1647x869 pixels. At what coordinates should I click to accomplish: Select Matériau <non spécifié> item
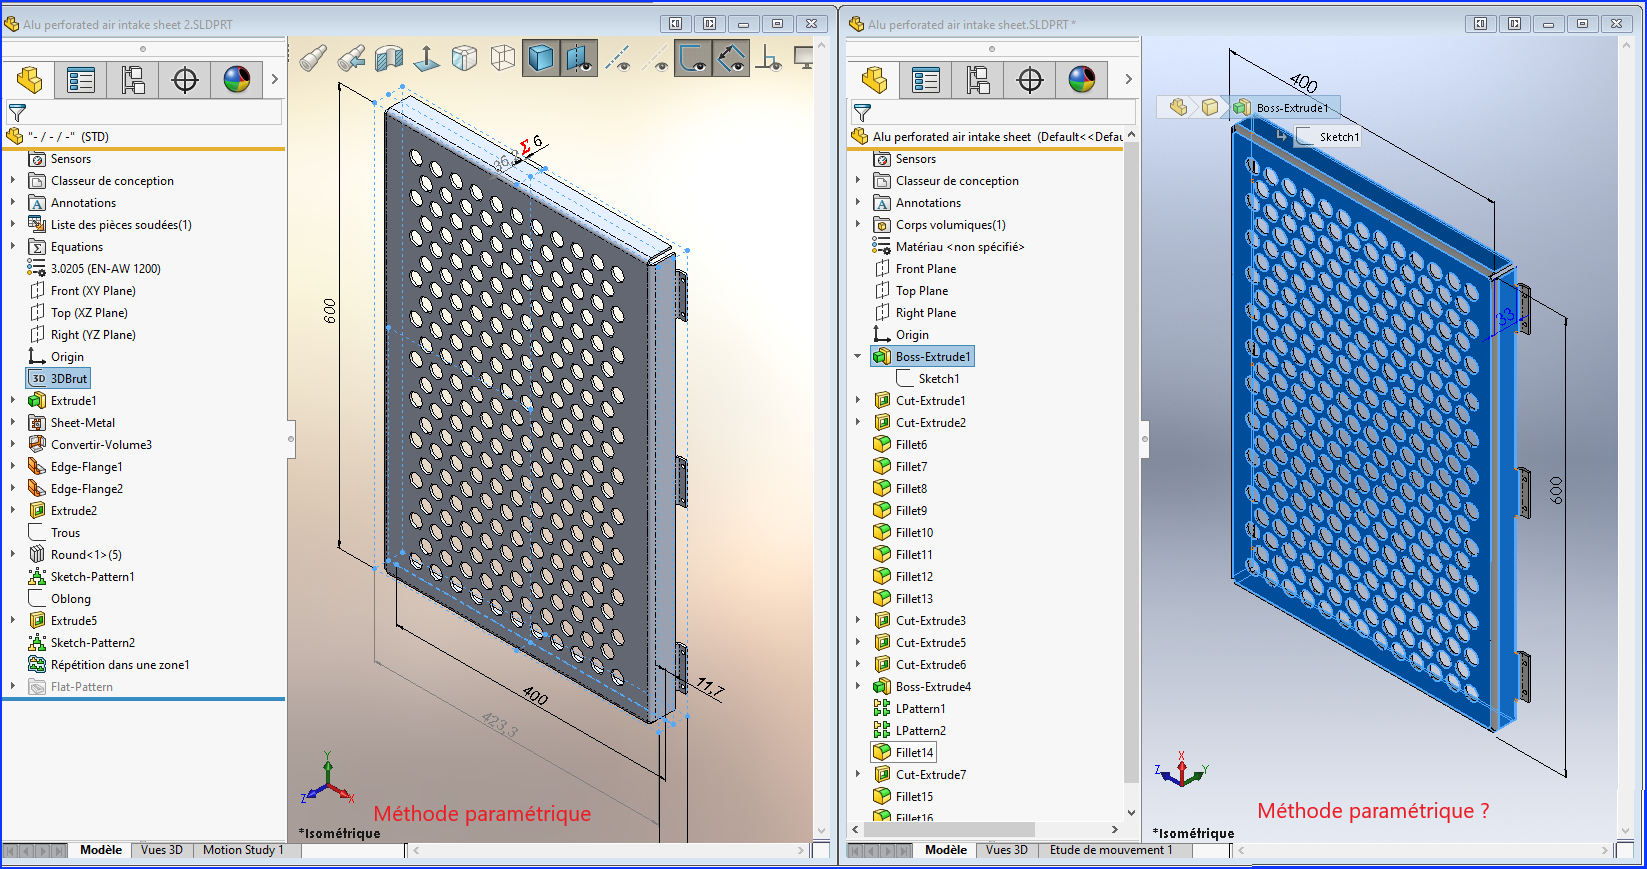click(x=949, y=247)
